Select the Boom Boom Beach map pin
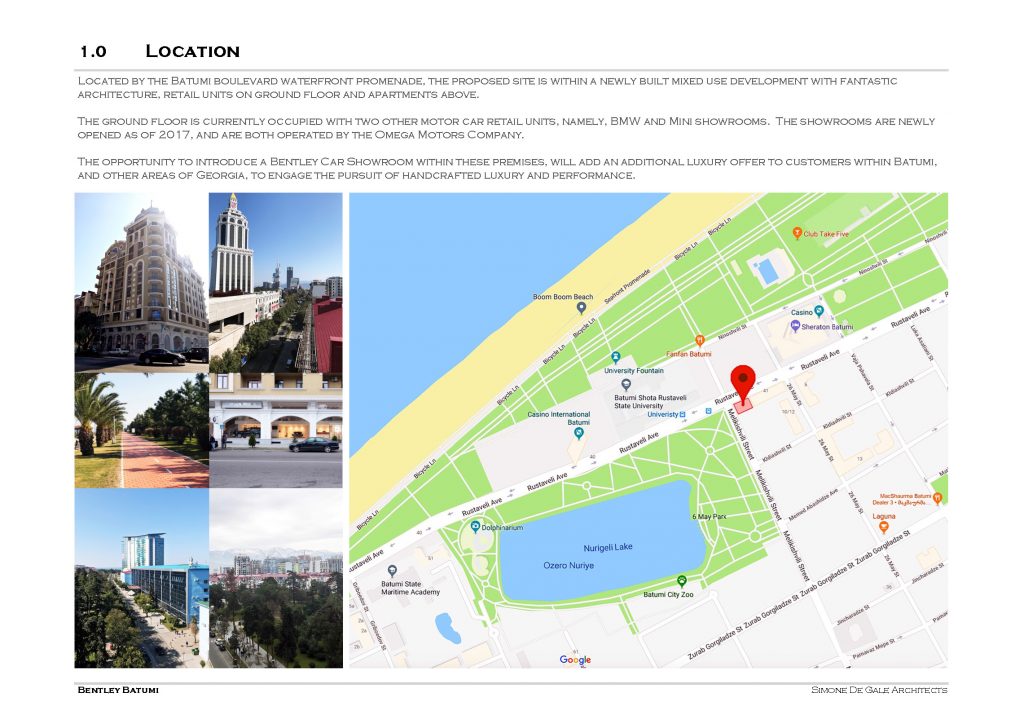1024x728 pixels. [581, 308]
